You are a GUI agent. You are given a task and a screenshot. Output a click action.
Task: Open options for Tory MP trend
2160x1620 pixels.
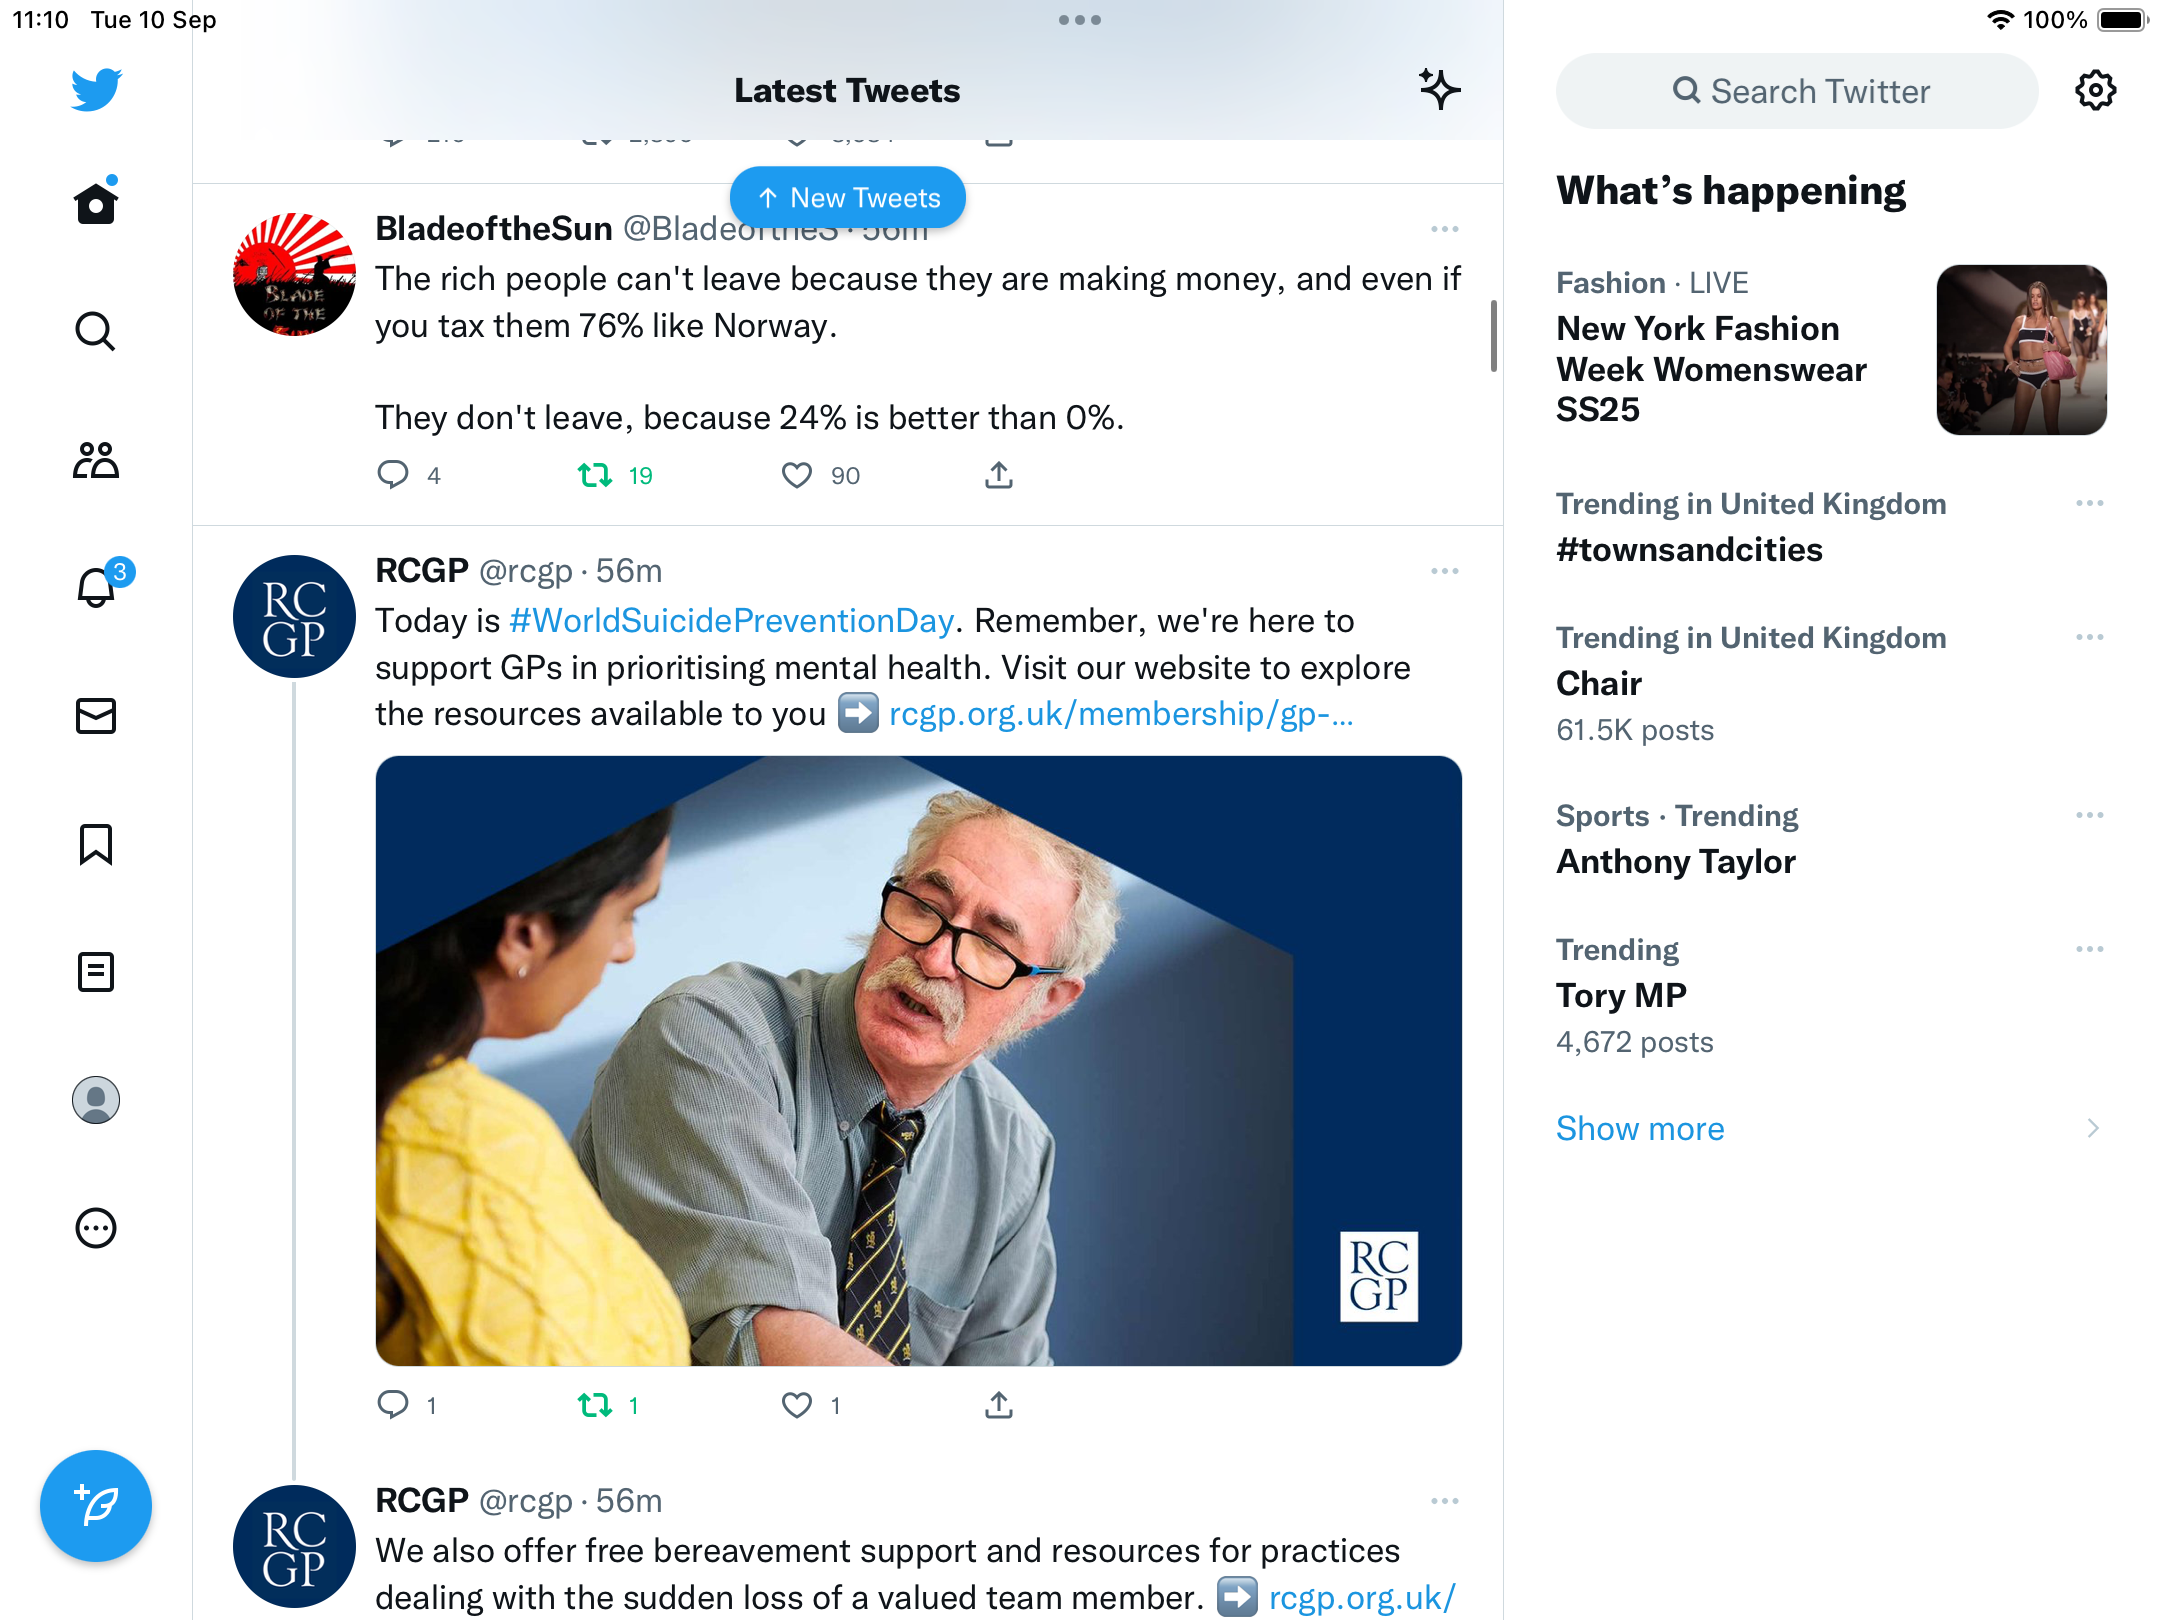tap(2090, 949)
